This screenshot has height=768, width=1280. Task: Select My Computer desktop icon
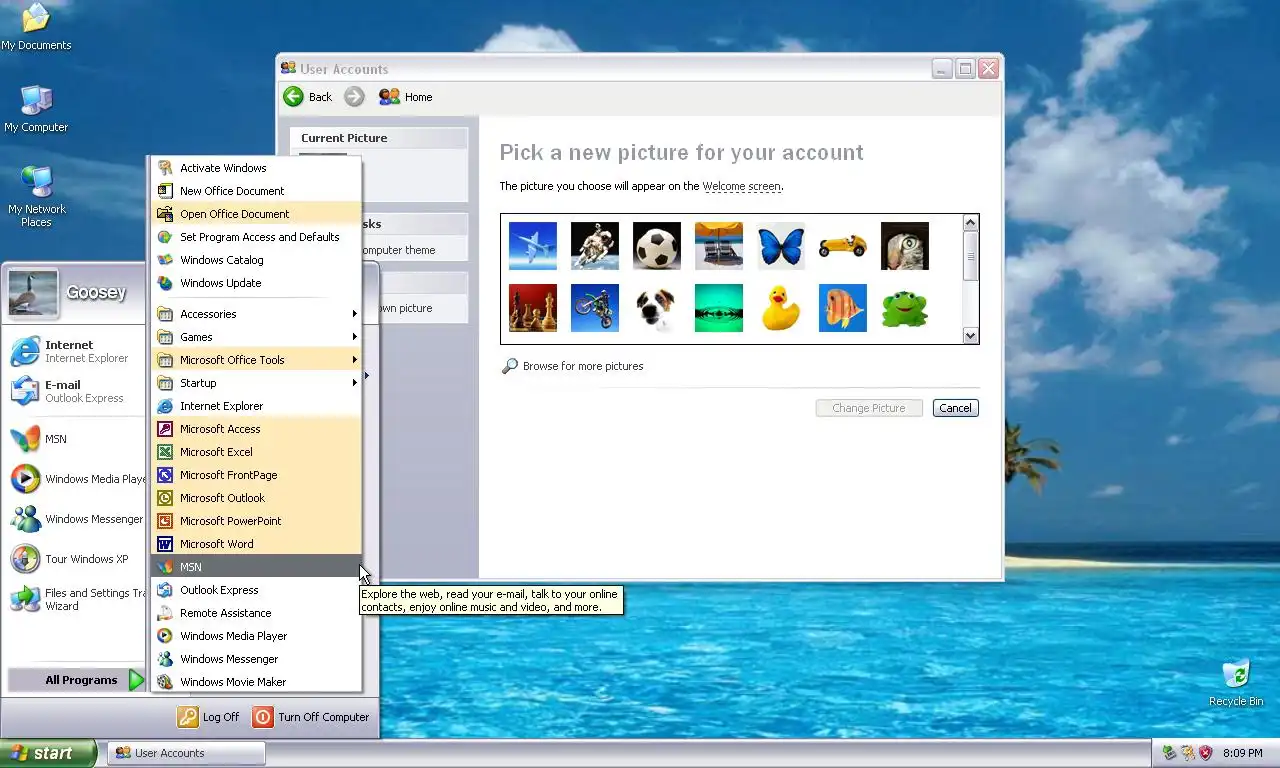coord(36,108)
